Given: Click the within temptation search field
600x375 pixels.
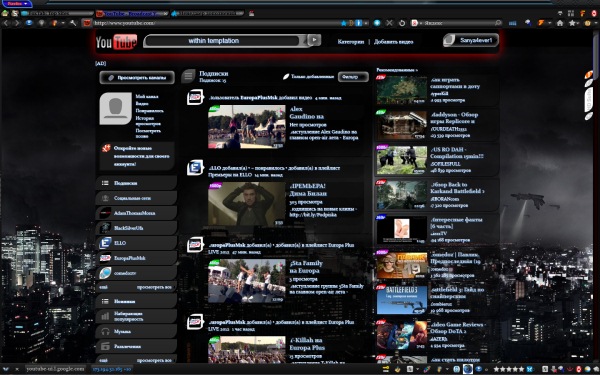Looking at the screenshot, I should (222, 41).
